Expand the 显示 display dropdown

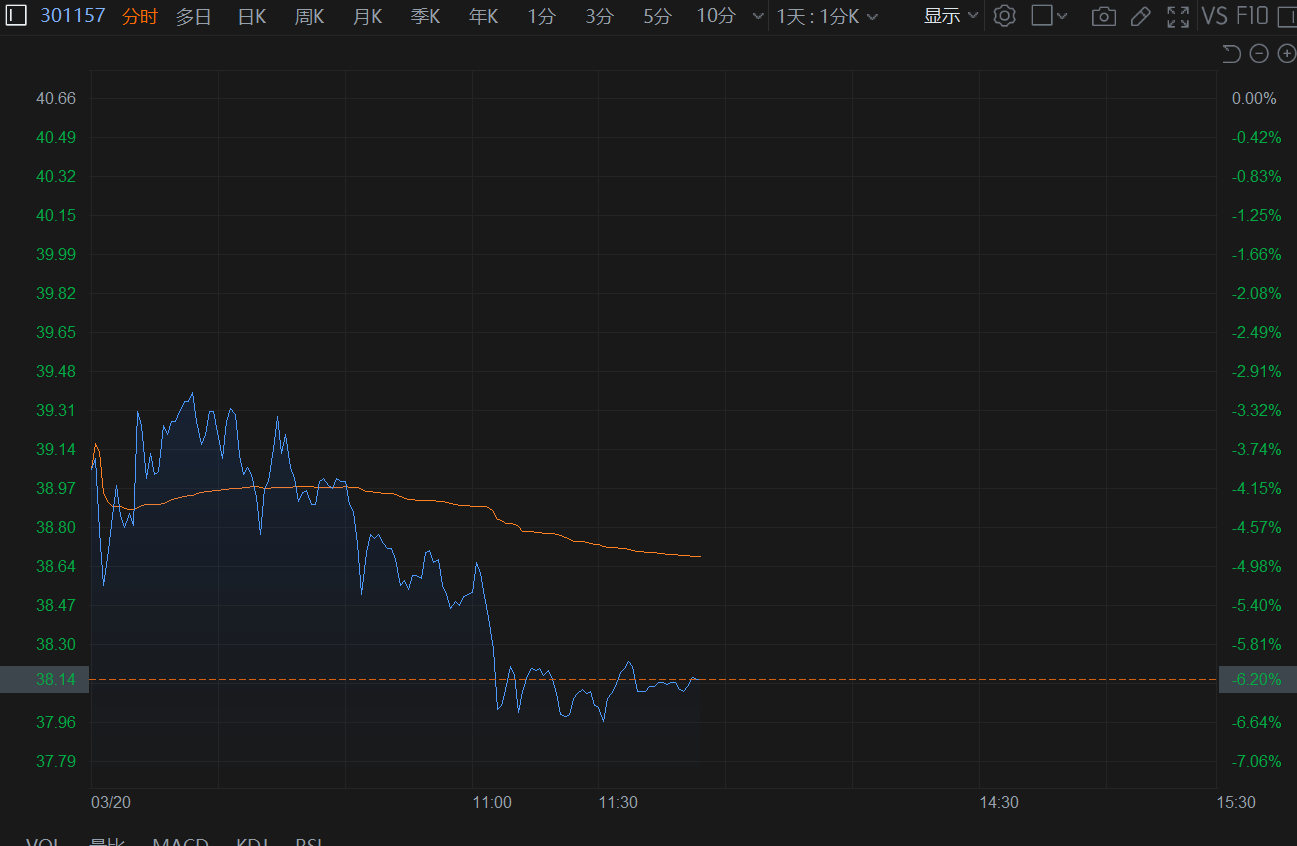click(950, 16)
